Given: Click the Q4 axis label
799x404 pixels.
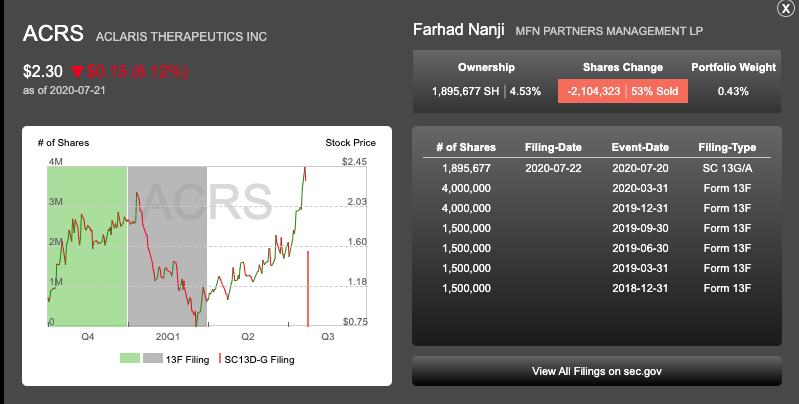Looking at the screenshot, I should pos(88,337).
